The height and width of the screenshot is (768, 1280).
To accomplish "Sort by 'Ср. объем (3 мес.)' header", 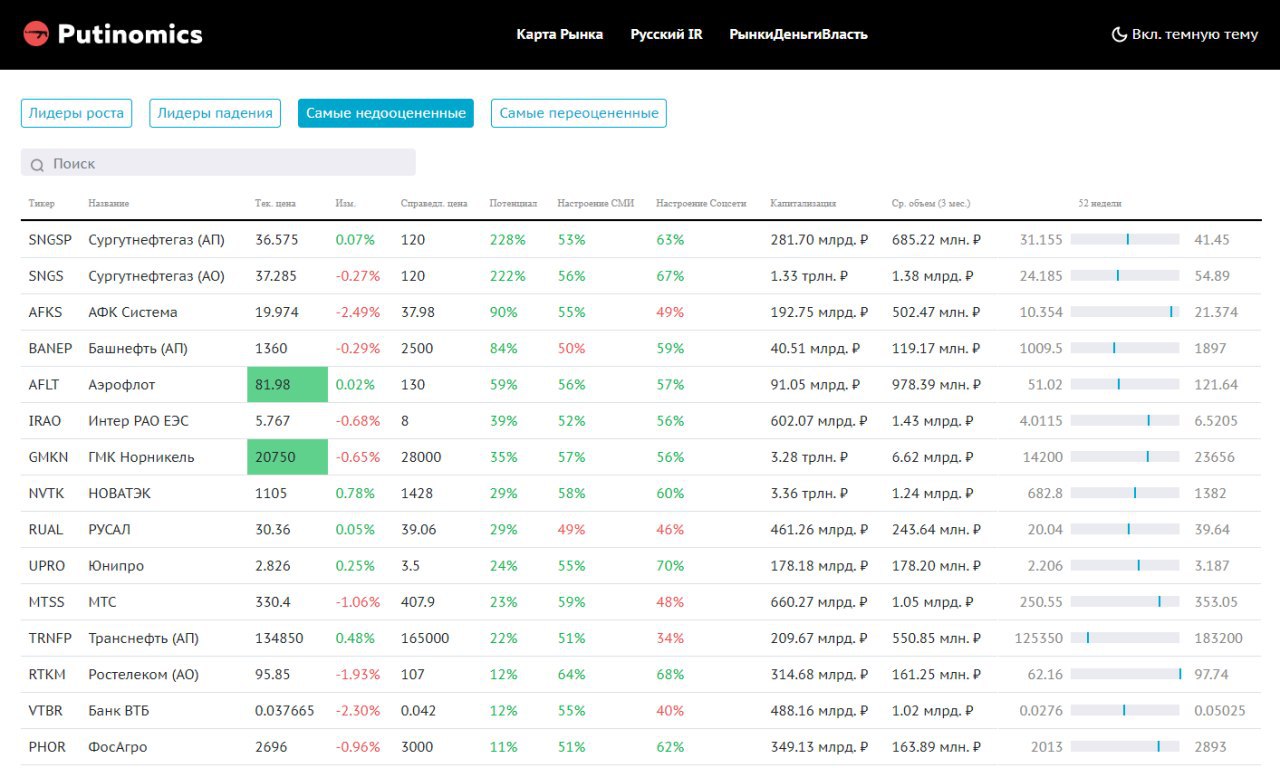I will click(931, 204).
